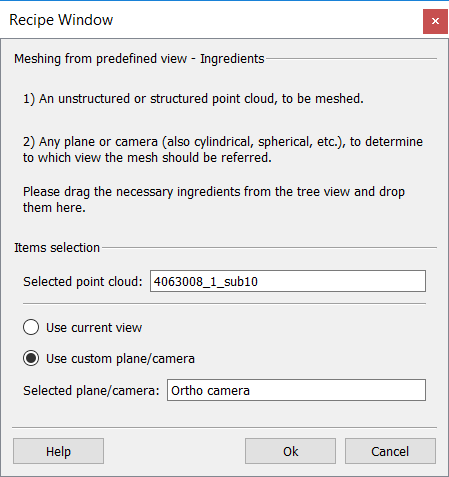This screenshot has width=449, height=477.
Task: Click the separator line below point cloud field
Action: click(x=224, y=304)
